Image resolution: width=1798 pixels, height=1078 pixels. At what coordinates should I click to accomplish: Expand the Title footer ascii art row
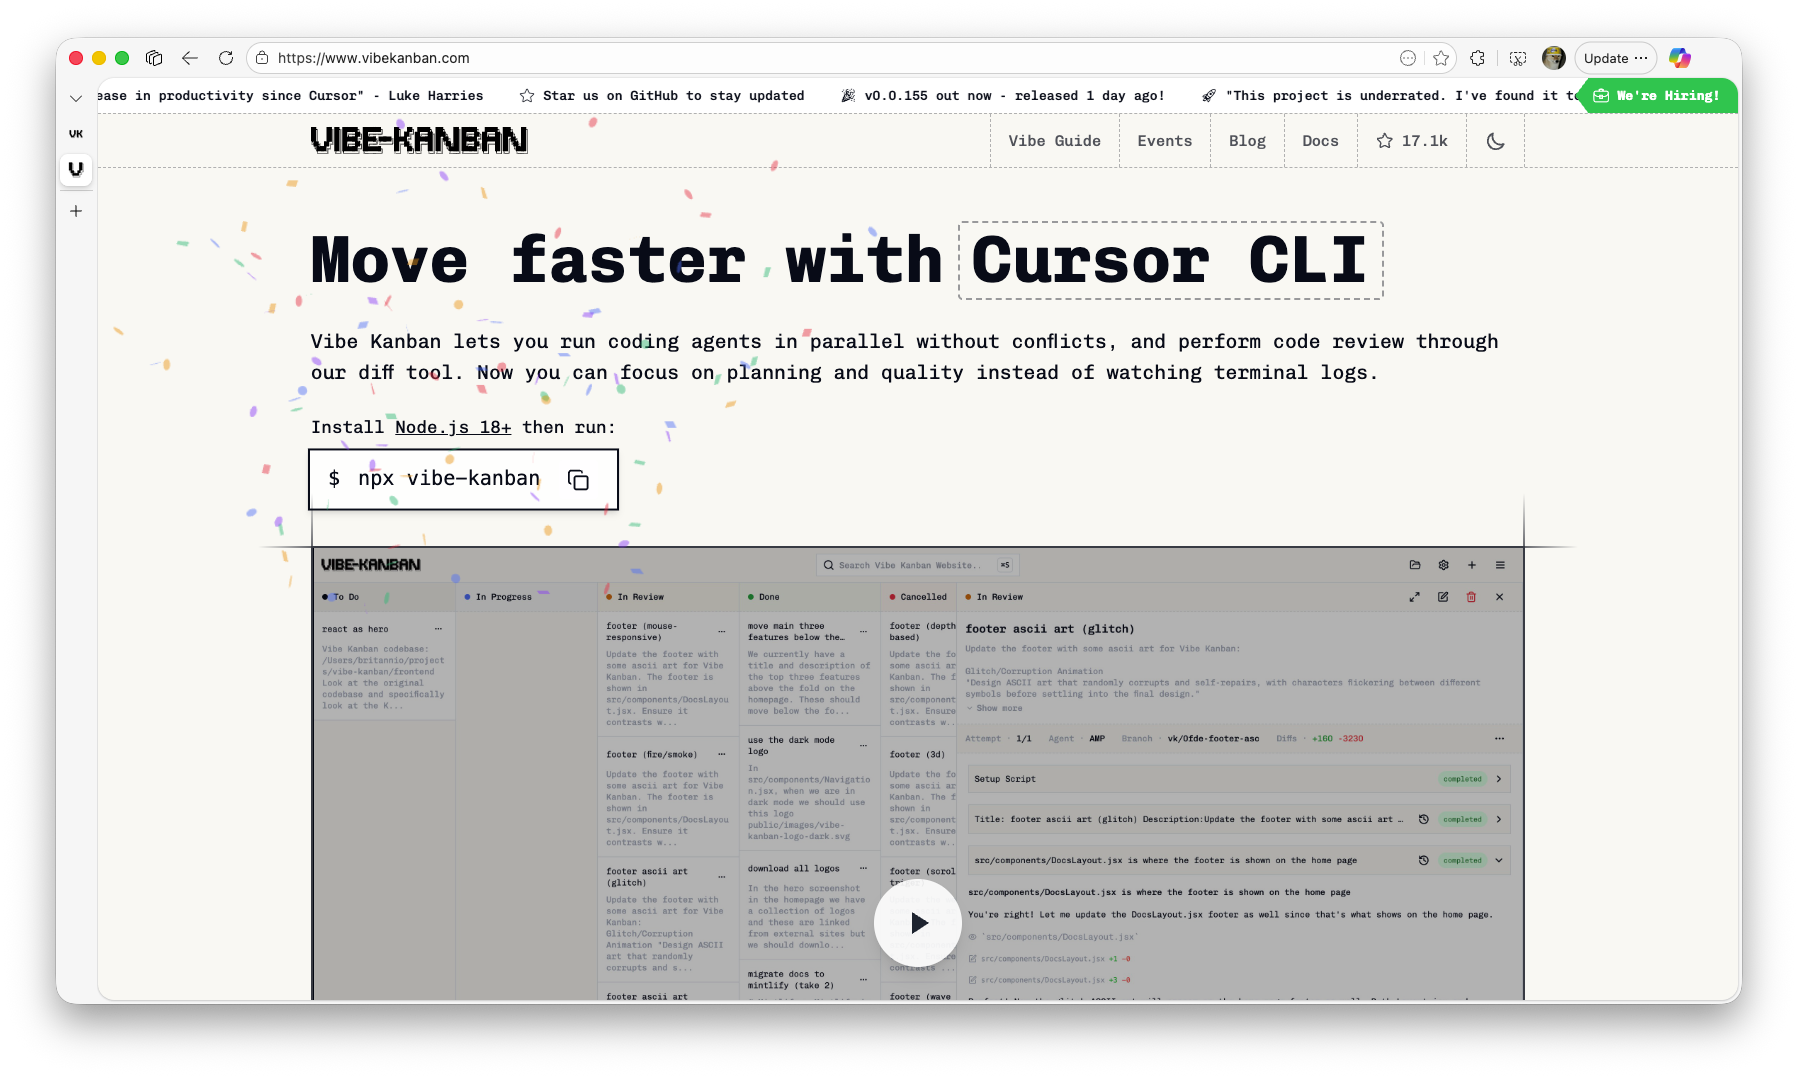click(1498, 819)
